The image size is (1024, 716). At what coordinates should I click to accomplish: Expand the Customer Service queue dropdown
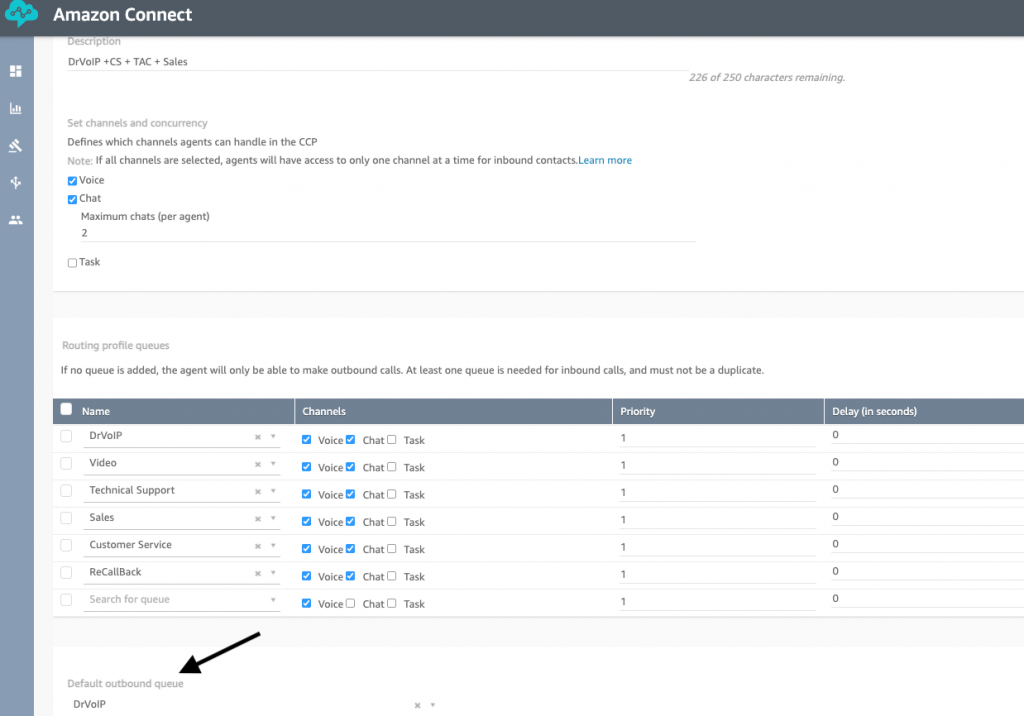click(x=273, y=545)
